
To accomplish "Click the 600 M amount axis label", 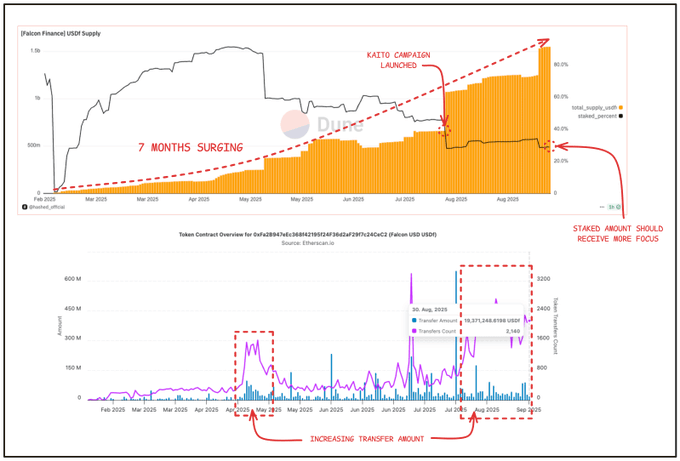I will point(73,279).
